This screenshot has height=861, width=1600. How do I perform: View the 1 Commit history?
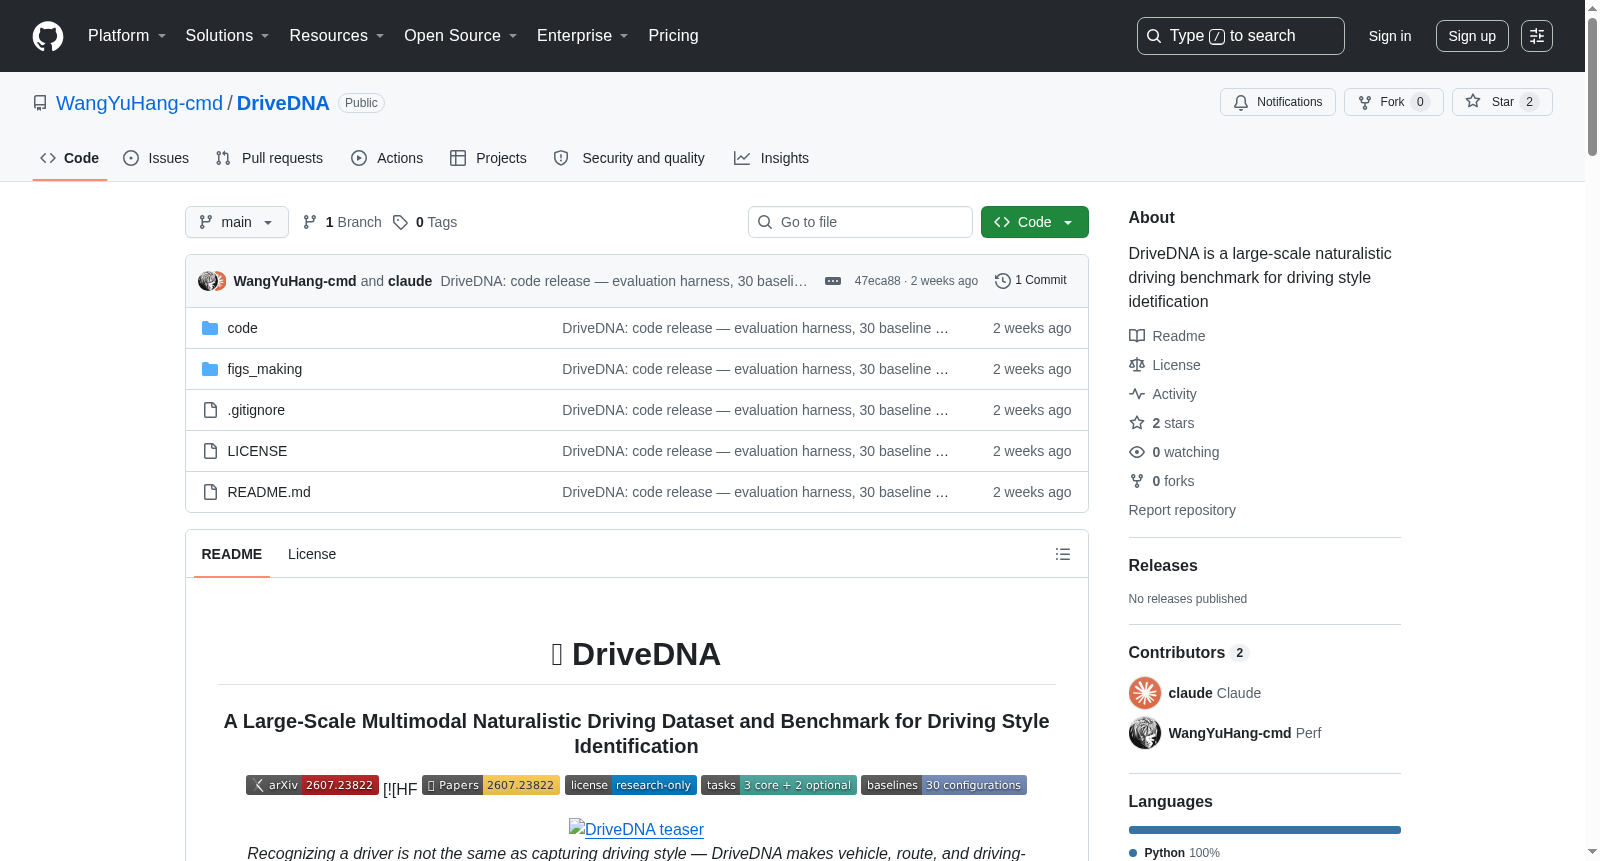[1031, 281]
